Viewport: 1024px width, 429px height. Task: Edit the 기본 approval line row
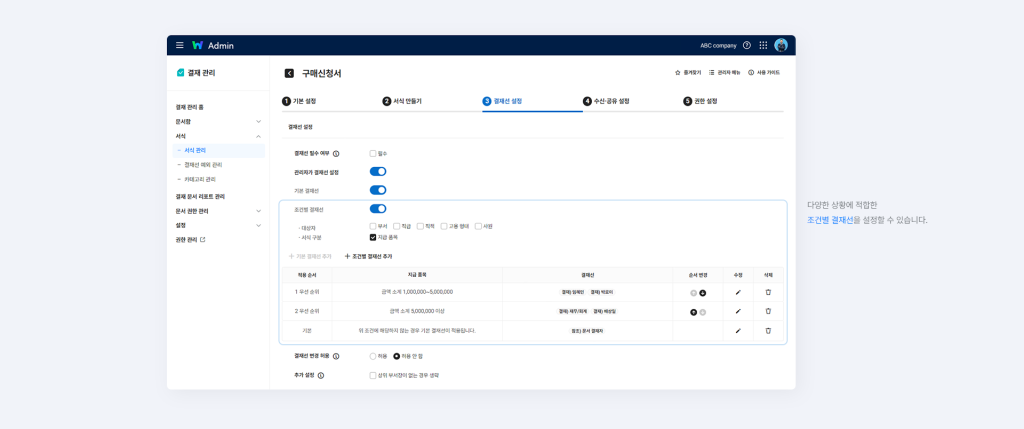tap(738, 331)
